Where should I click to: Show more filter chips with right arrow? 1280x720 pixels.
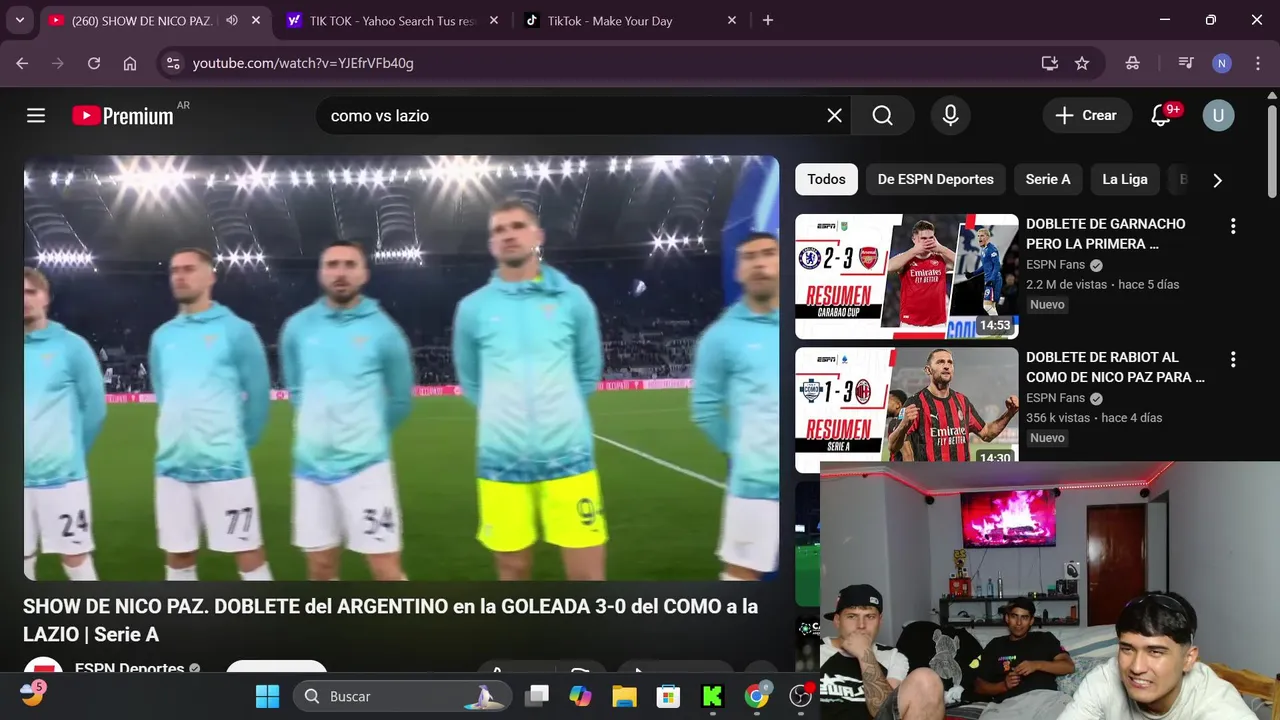point(1217,180)
